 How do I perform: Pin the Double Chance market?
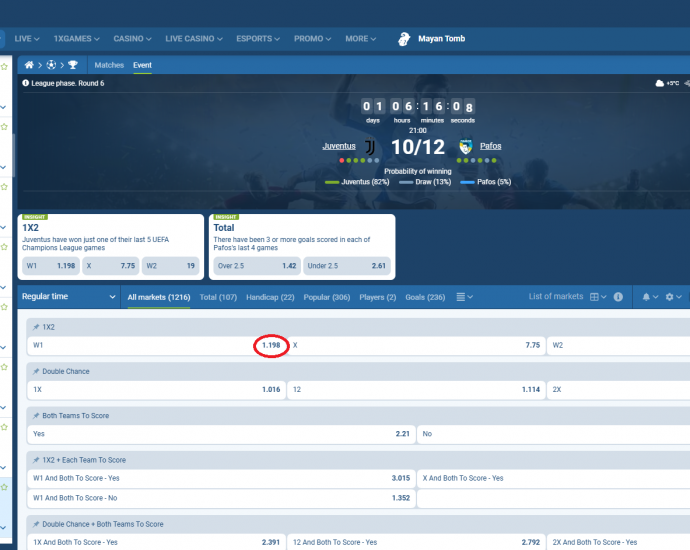pyautogui.click(x=36, y=371)
